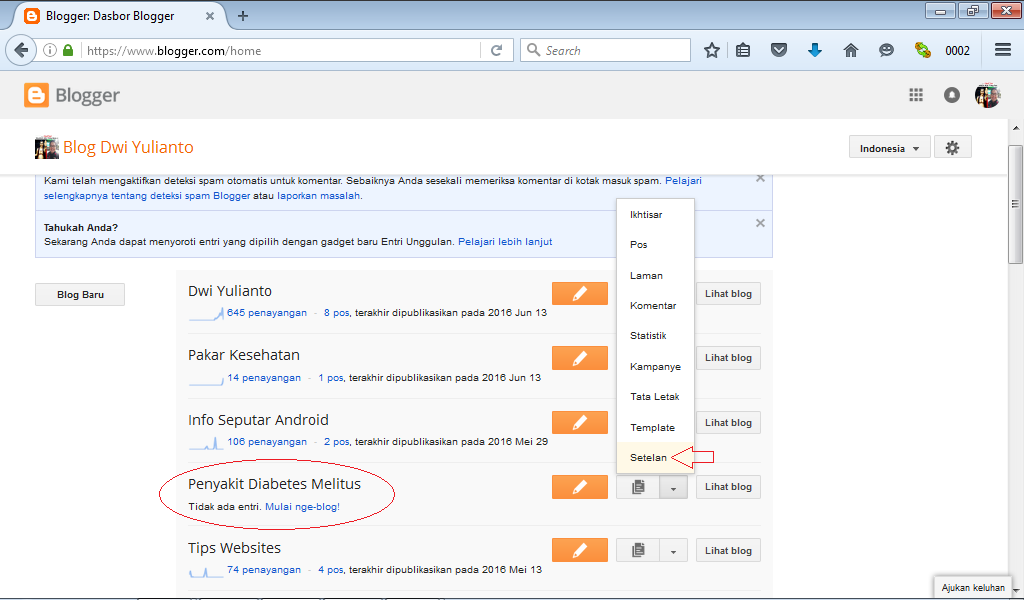Click Lihat blog for Info Seputar Android
The width and height of the screenshot is (1024, 600).
[x=728, y=422]
